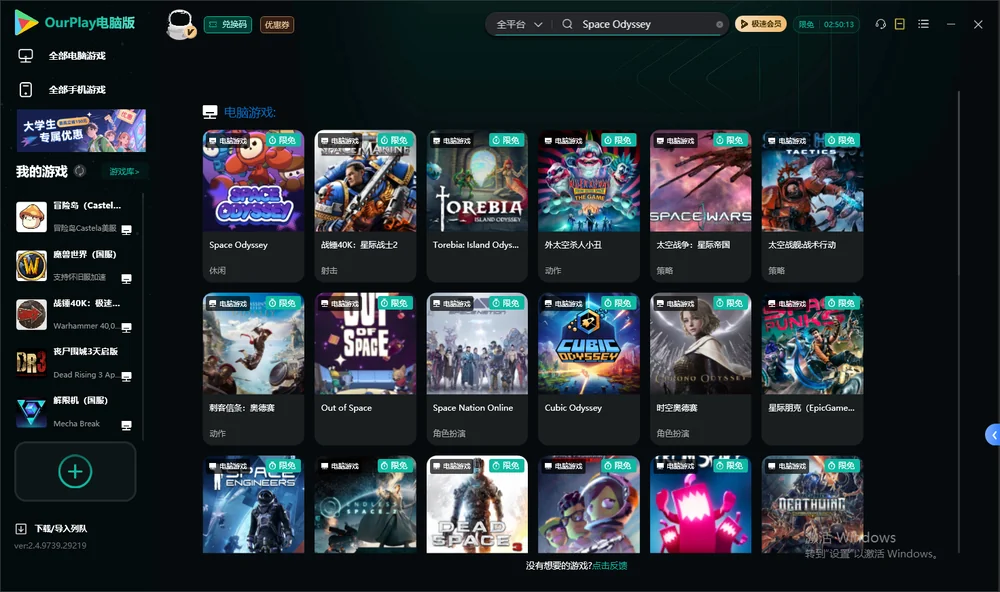Click the download queue icon
The width and height of the screenshot is (1000, 592).
[21, 529]
